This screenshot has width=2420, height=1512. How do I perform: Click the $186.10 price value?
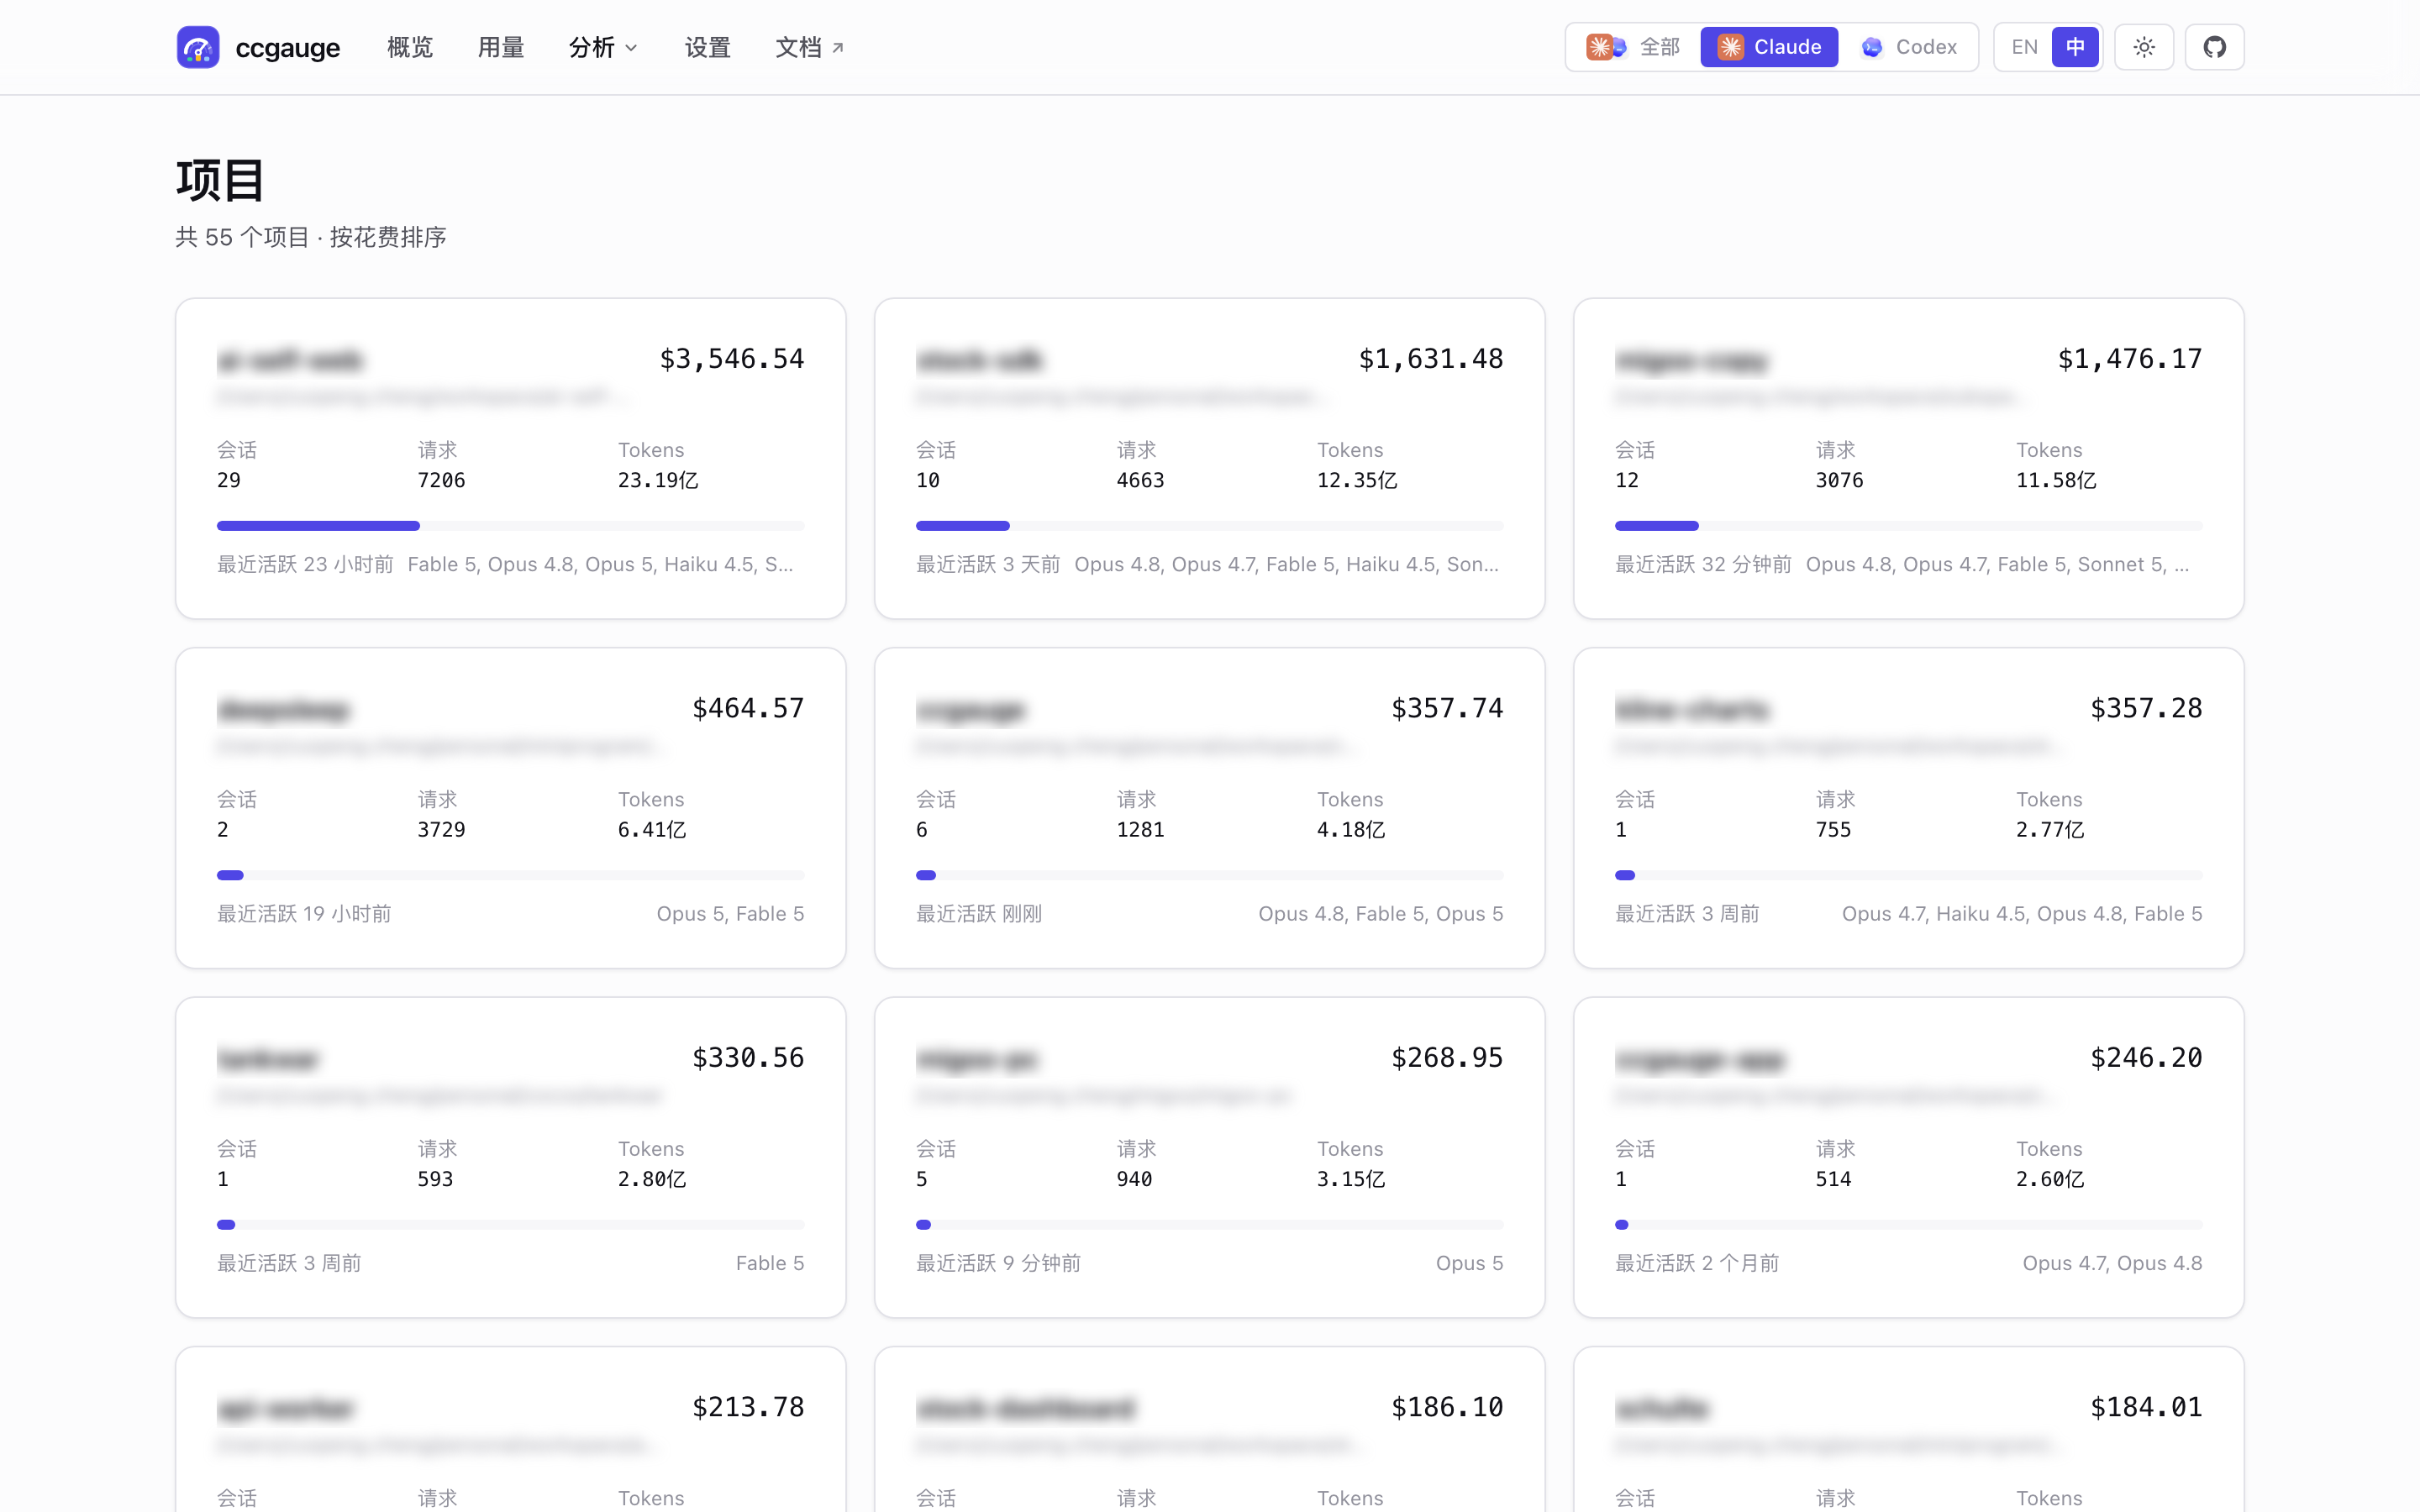pos(1448,1407)
